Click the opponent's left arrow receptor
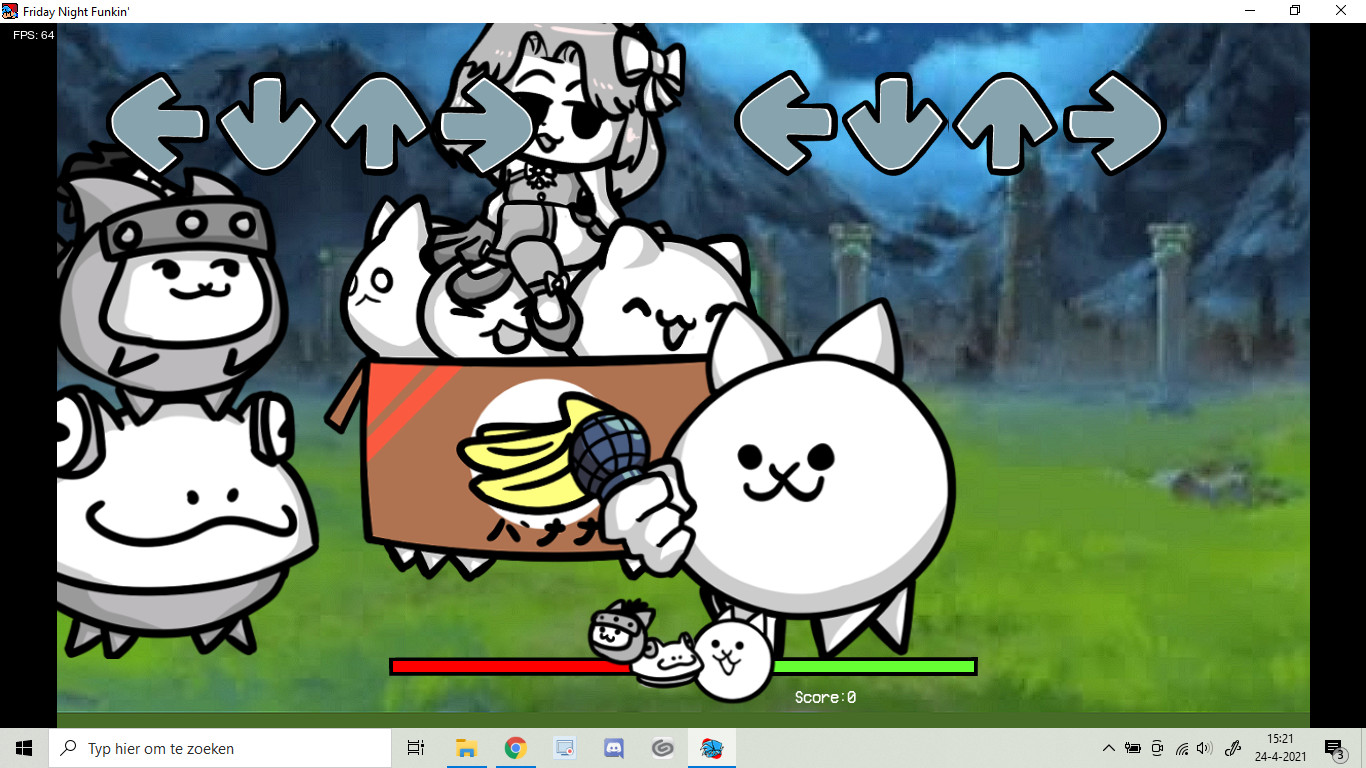1366x768 pixels. [x=158, y=124]
